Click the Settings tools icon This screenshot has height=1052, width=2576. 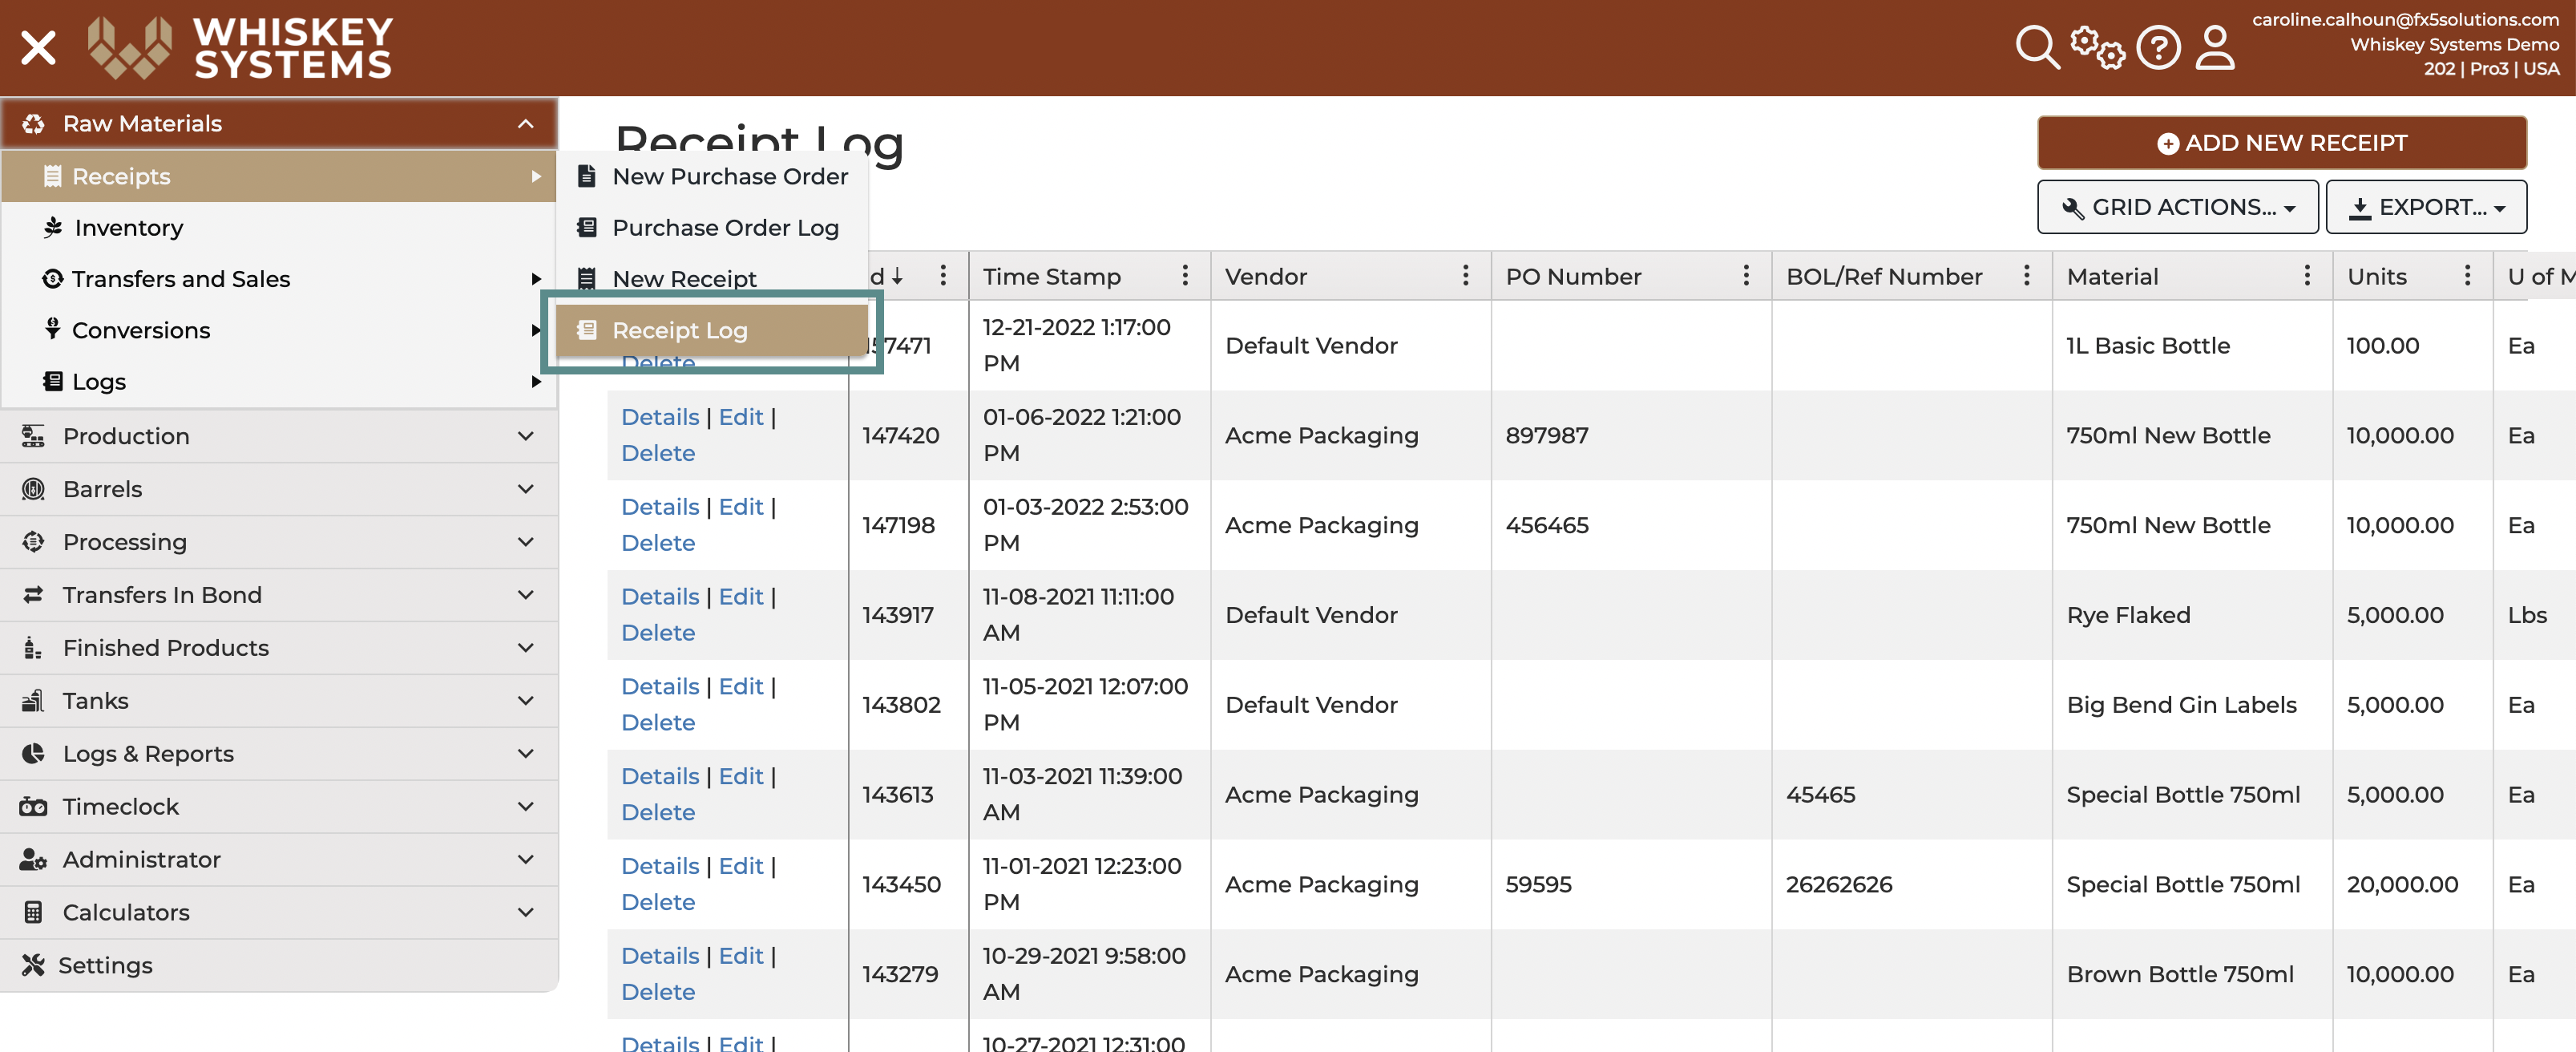(x=33, y=965)
